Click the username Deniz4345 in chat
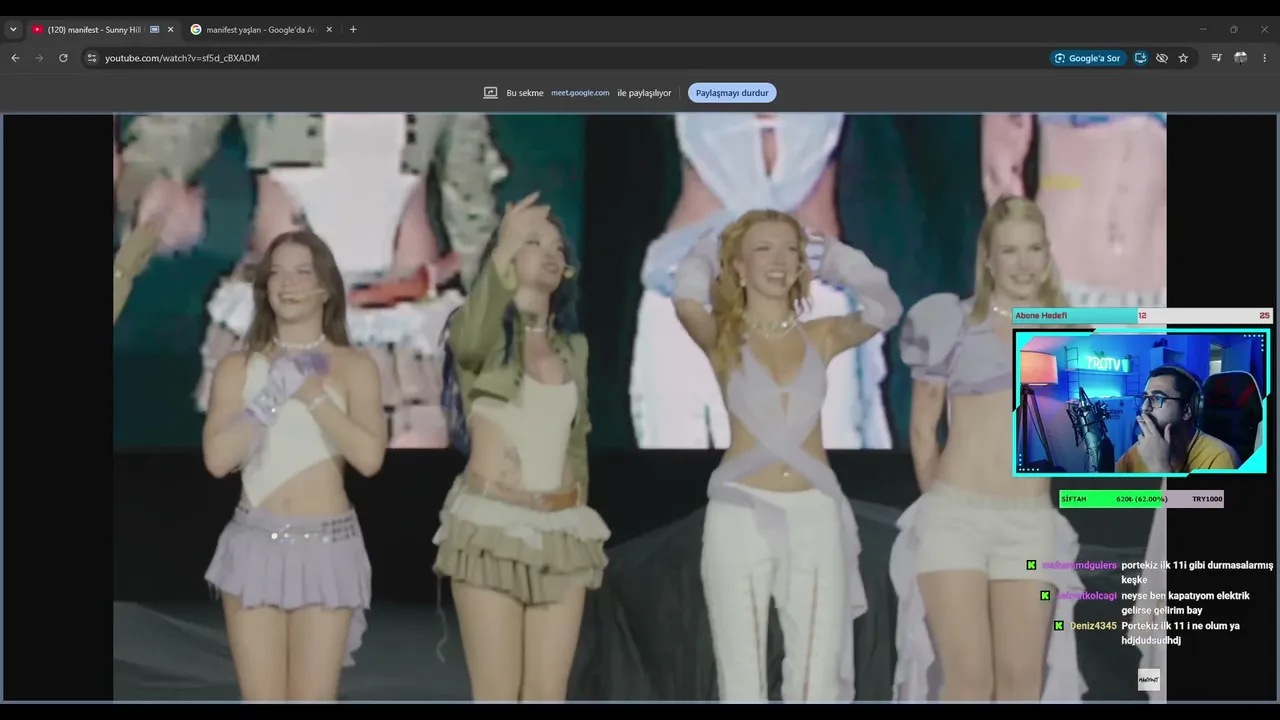The width and height of the screenshot is (1280, 720). [x=1093, y=626]
